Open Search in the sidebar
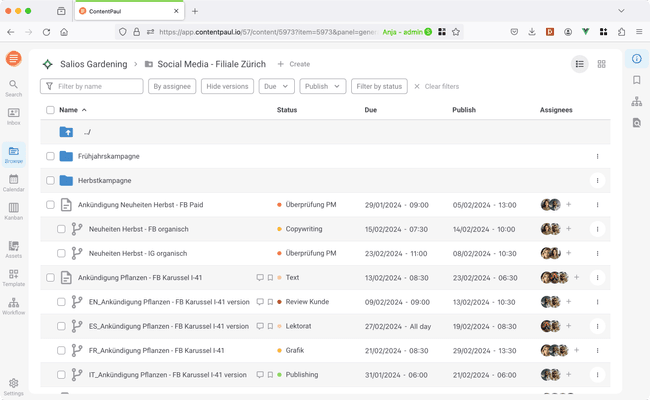Image resolution: width=650 pixels, height=400 pixels. (13, 89)
